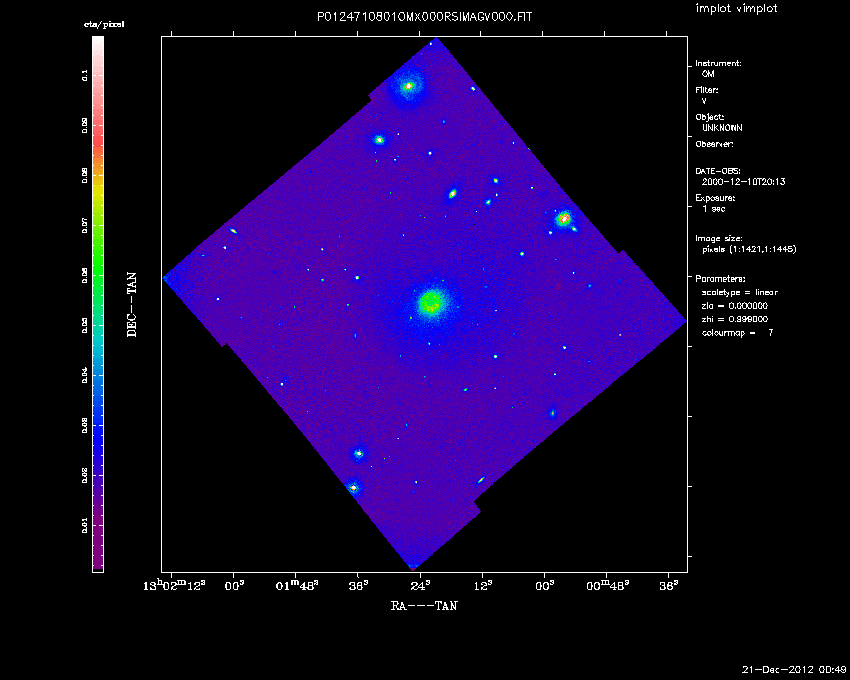The height and width of the screenshot is (680, 850).
Task: Click the 0.07 colorbar tick label
Action: [x=85, y=225]
